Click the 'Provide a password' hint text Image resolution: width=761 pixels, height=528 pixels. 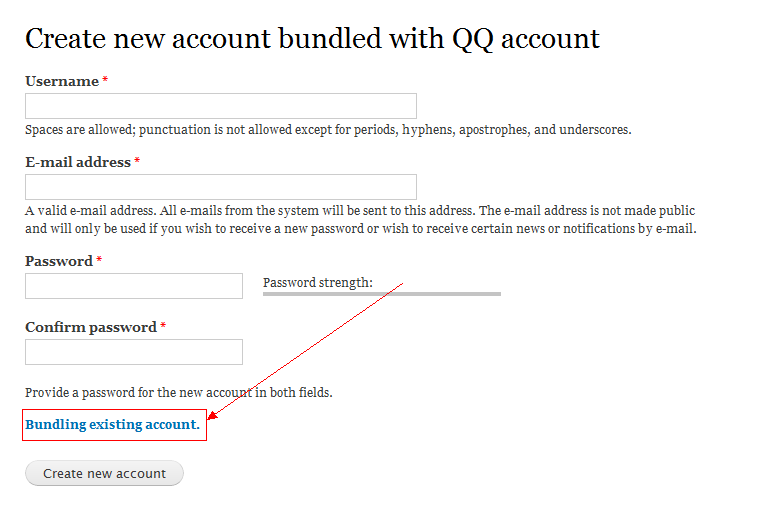(x=178, y=393)
